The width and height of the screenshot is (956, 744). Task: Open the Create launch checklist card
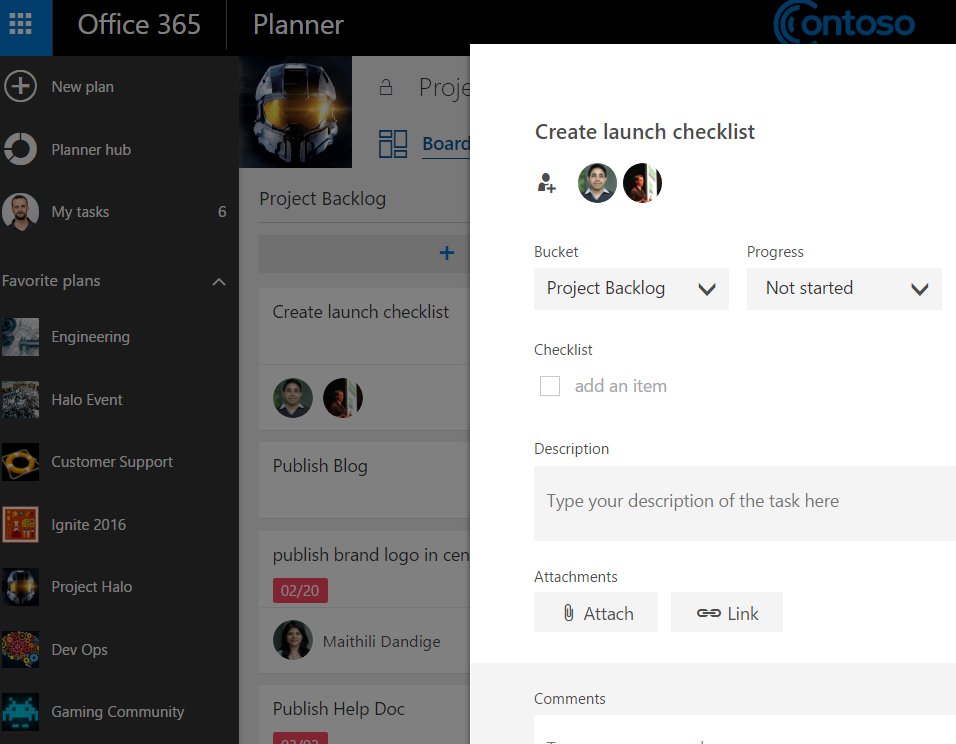[365, 359]
